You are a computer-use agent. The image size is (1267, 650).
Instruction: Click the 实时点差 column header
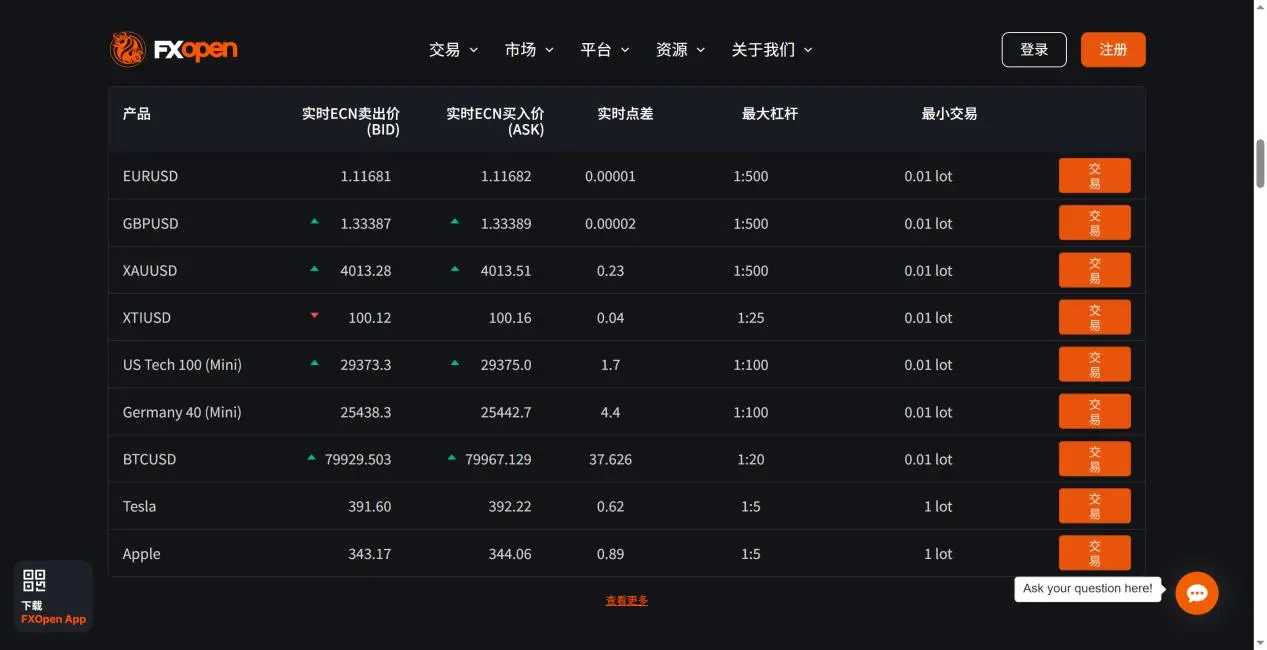(625, 114)
